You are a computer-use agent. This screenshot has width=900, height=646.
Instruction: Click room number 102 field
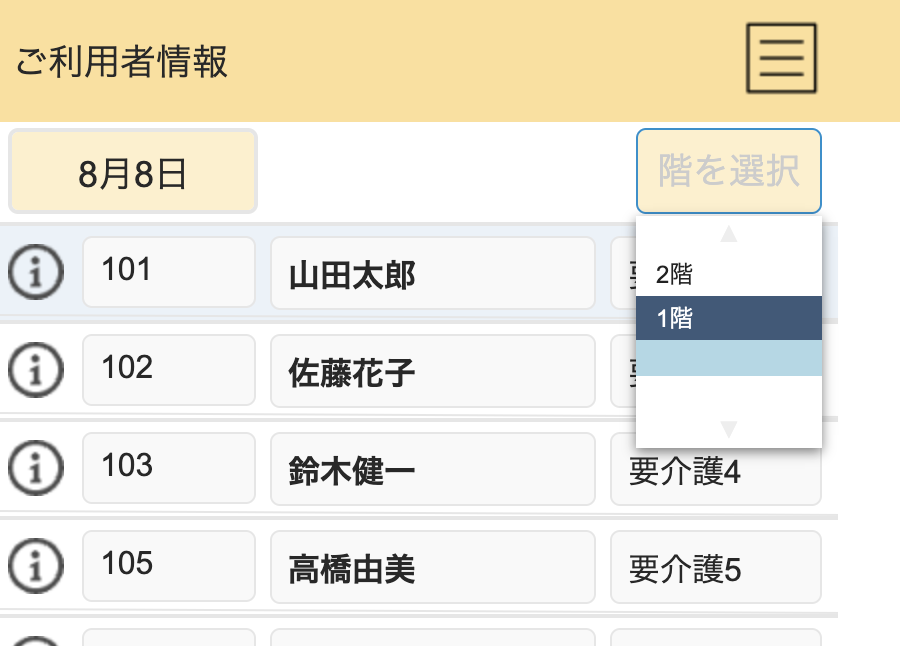coord(168,370)
